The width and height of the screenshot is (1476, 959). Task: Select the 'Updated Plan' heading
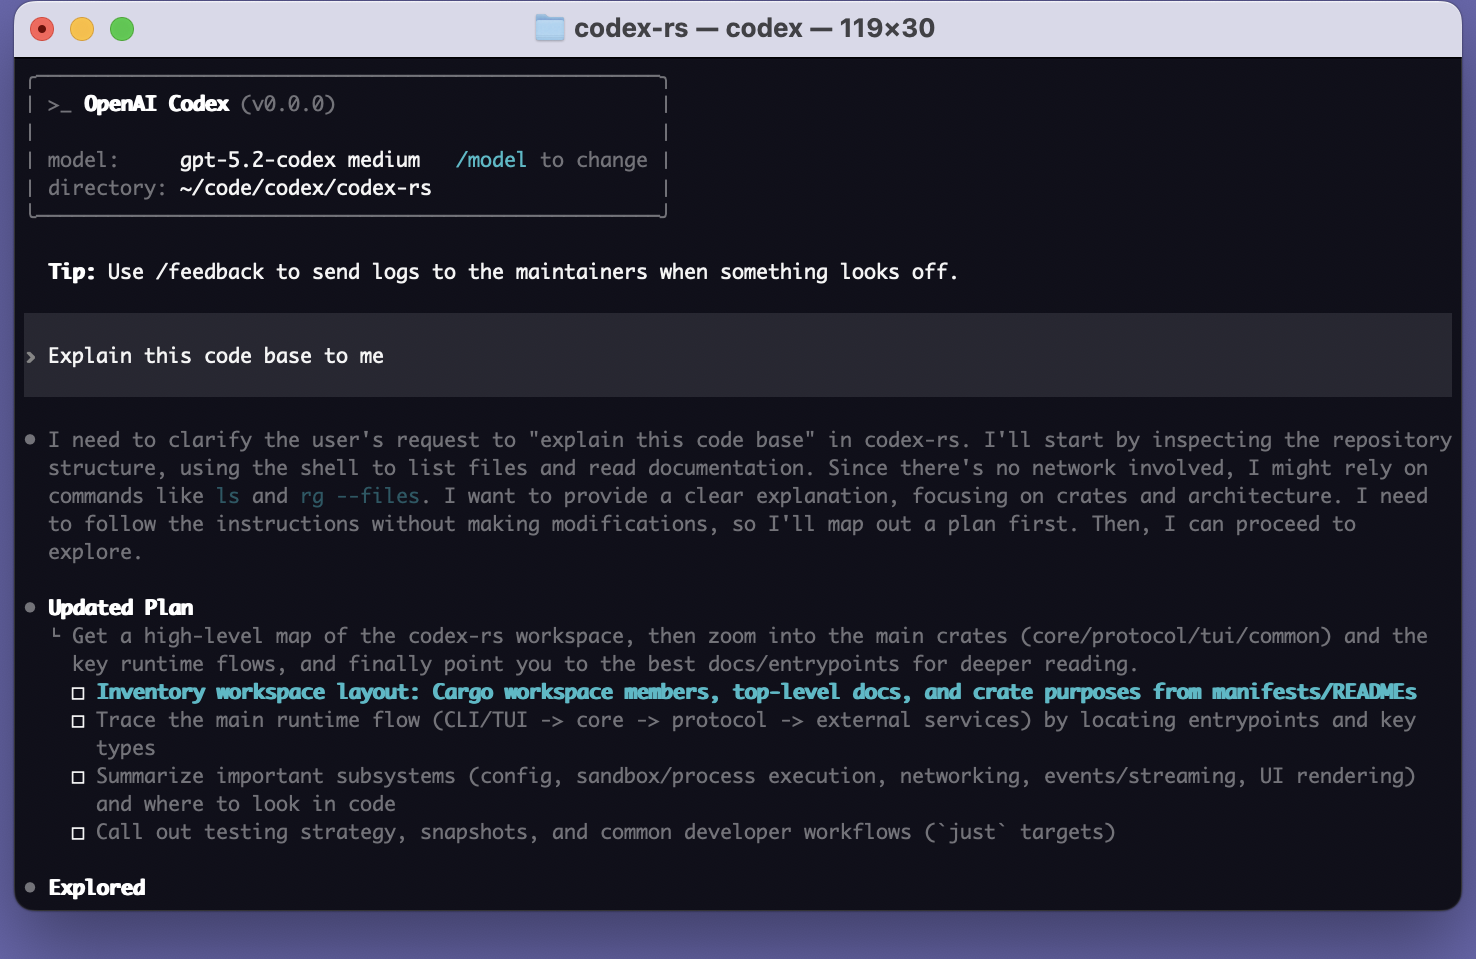pyautogui.click(x=121, y=608)
